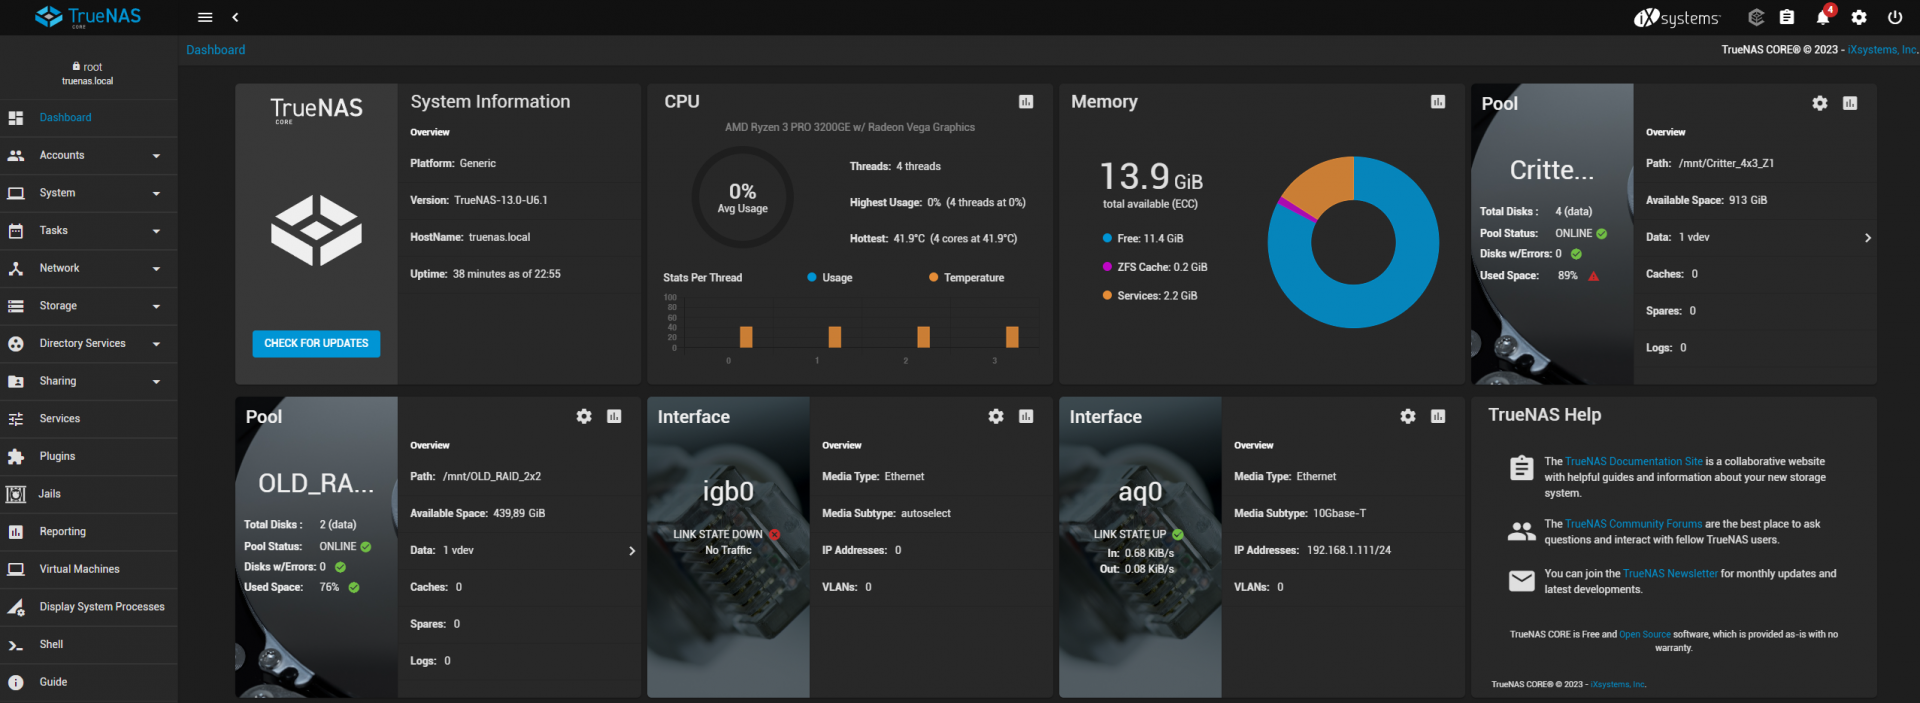Image resolution: width=1920 pixels, height=703 pixels.
Task: Click iXsystems, Inc. link in header
Action: click(1882, 50)
